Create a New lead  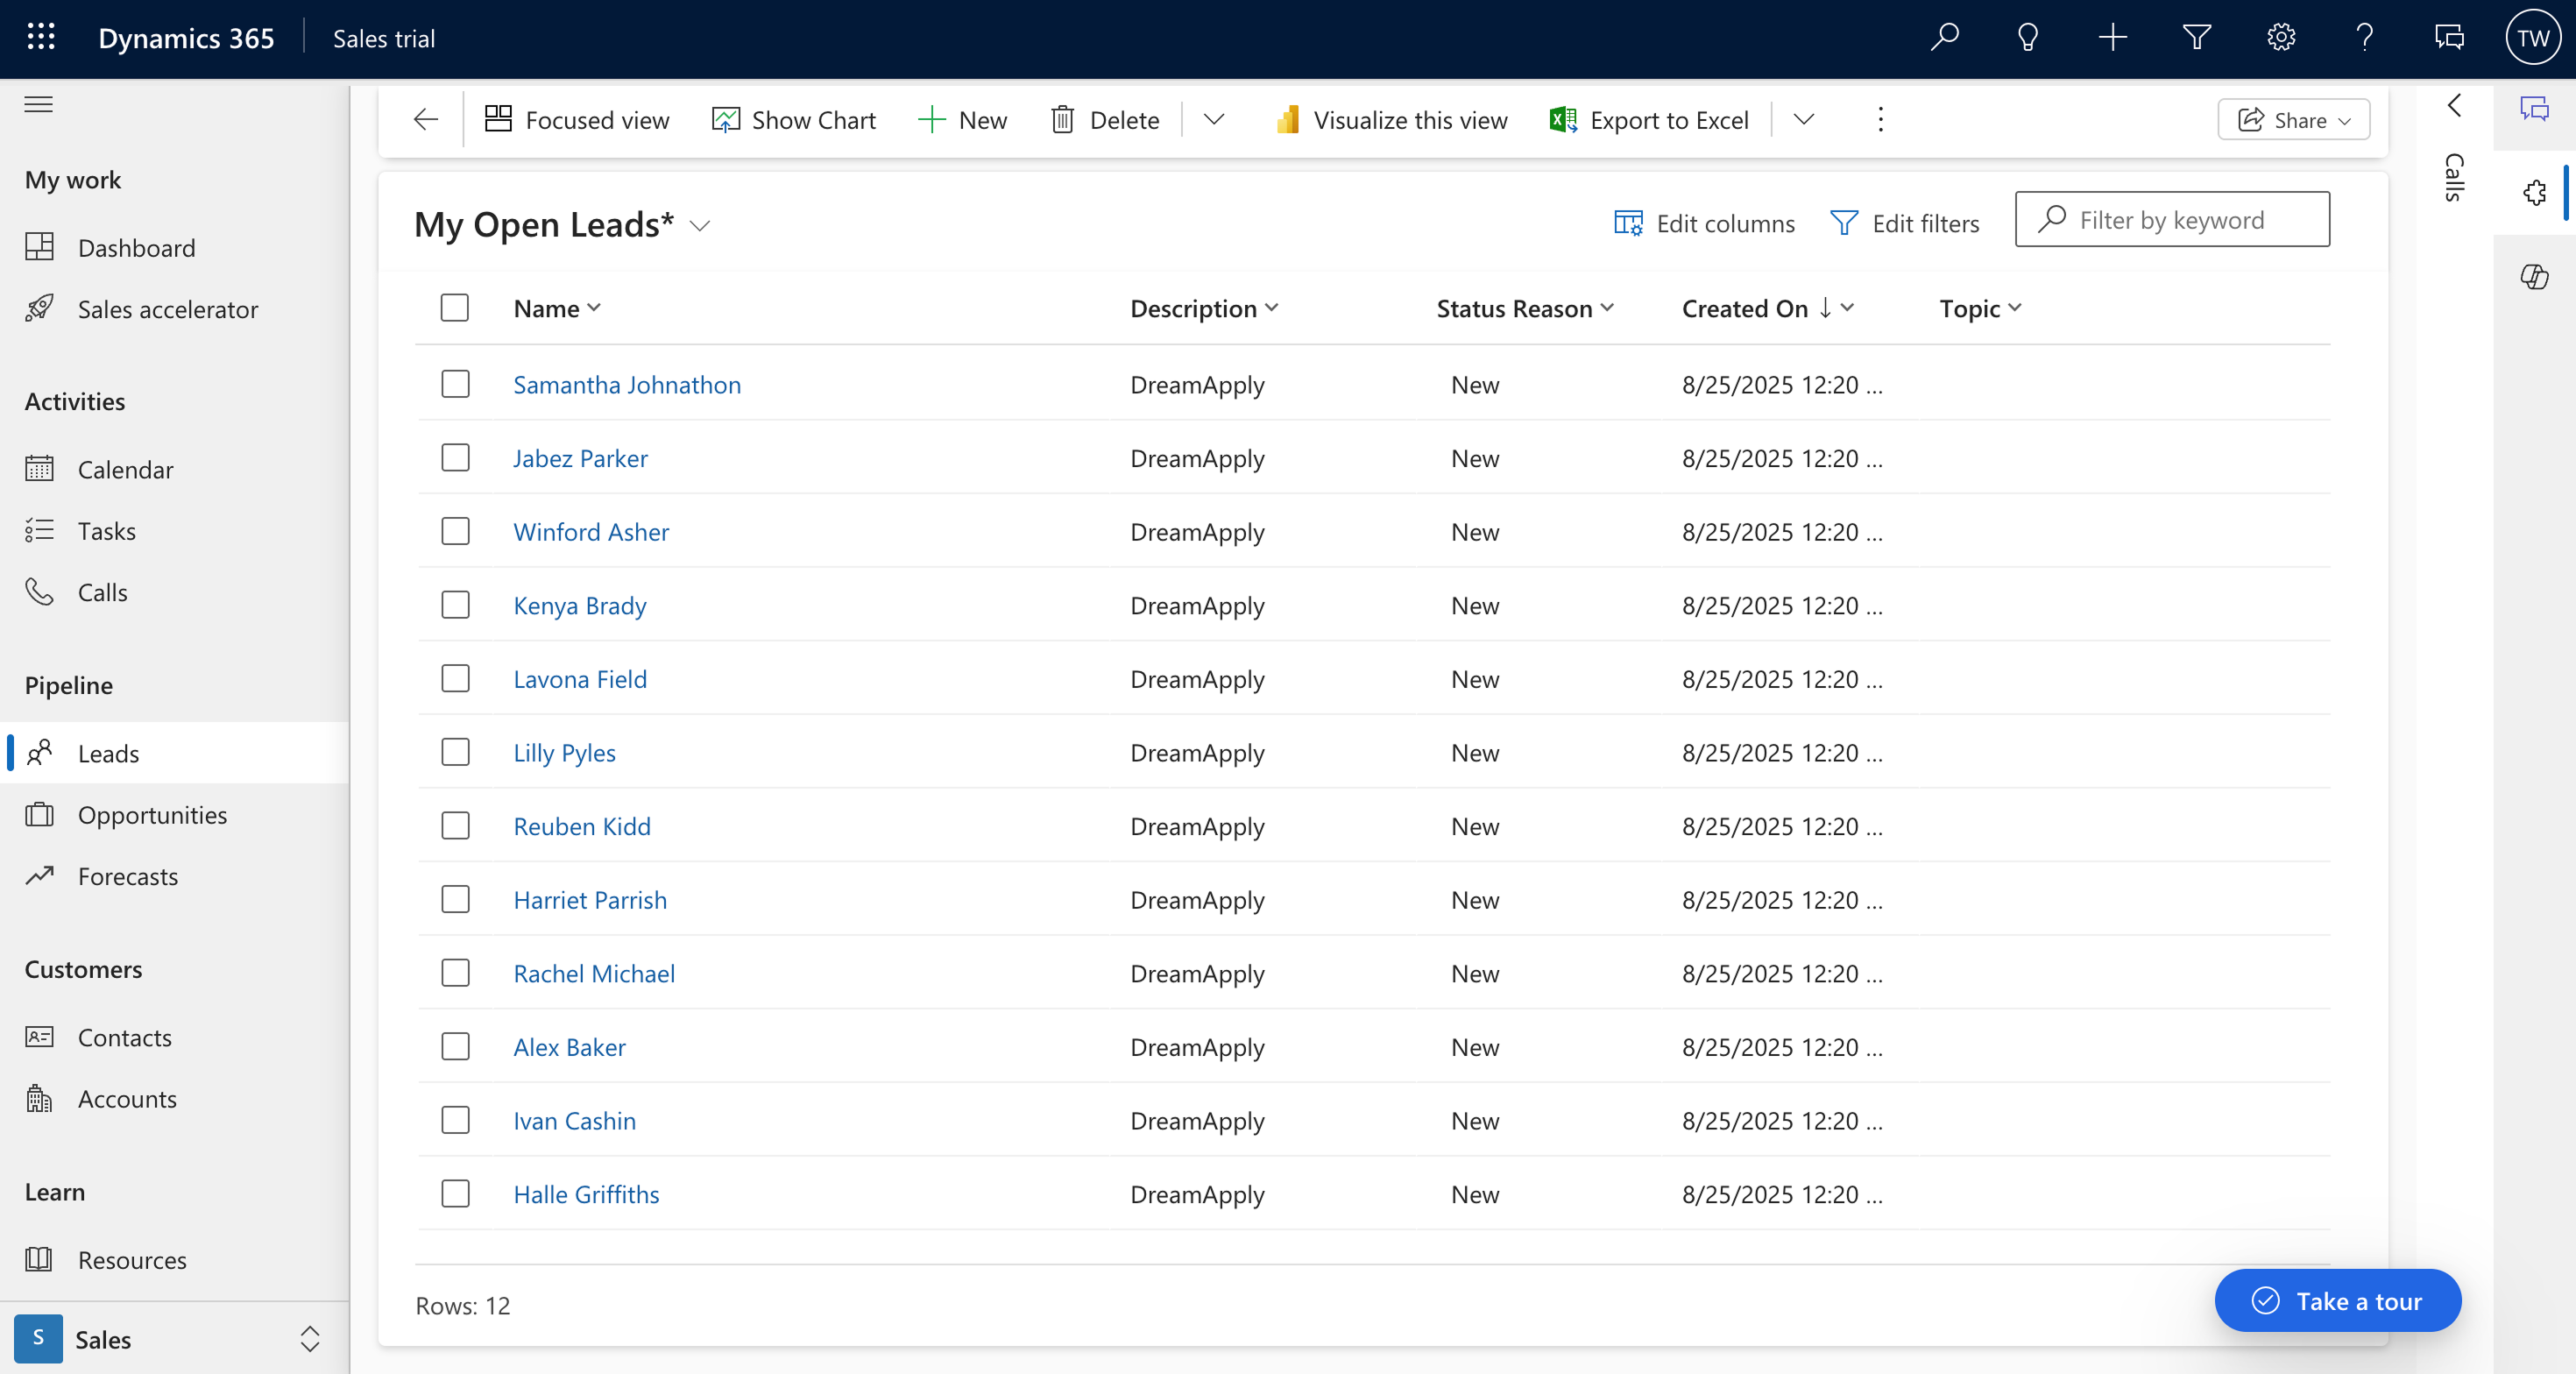click(x=962, y=120)
